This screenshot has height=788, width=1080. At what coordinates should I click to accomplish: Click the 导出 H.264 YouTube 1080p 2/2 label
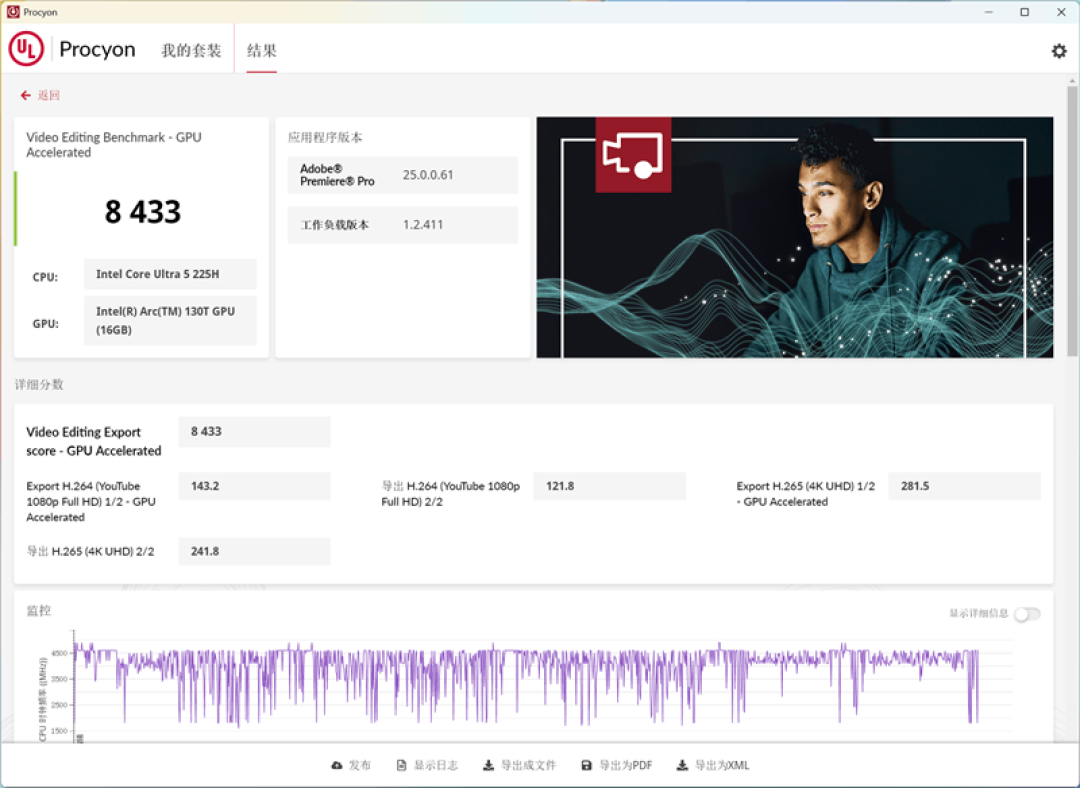point(450,494)
